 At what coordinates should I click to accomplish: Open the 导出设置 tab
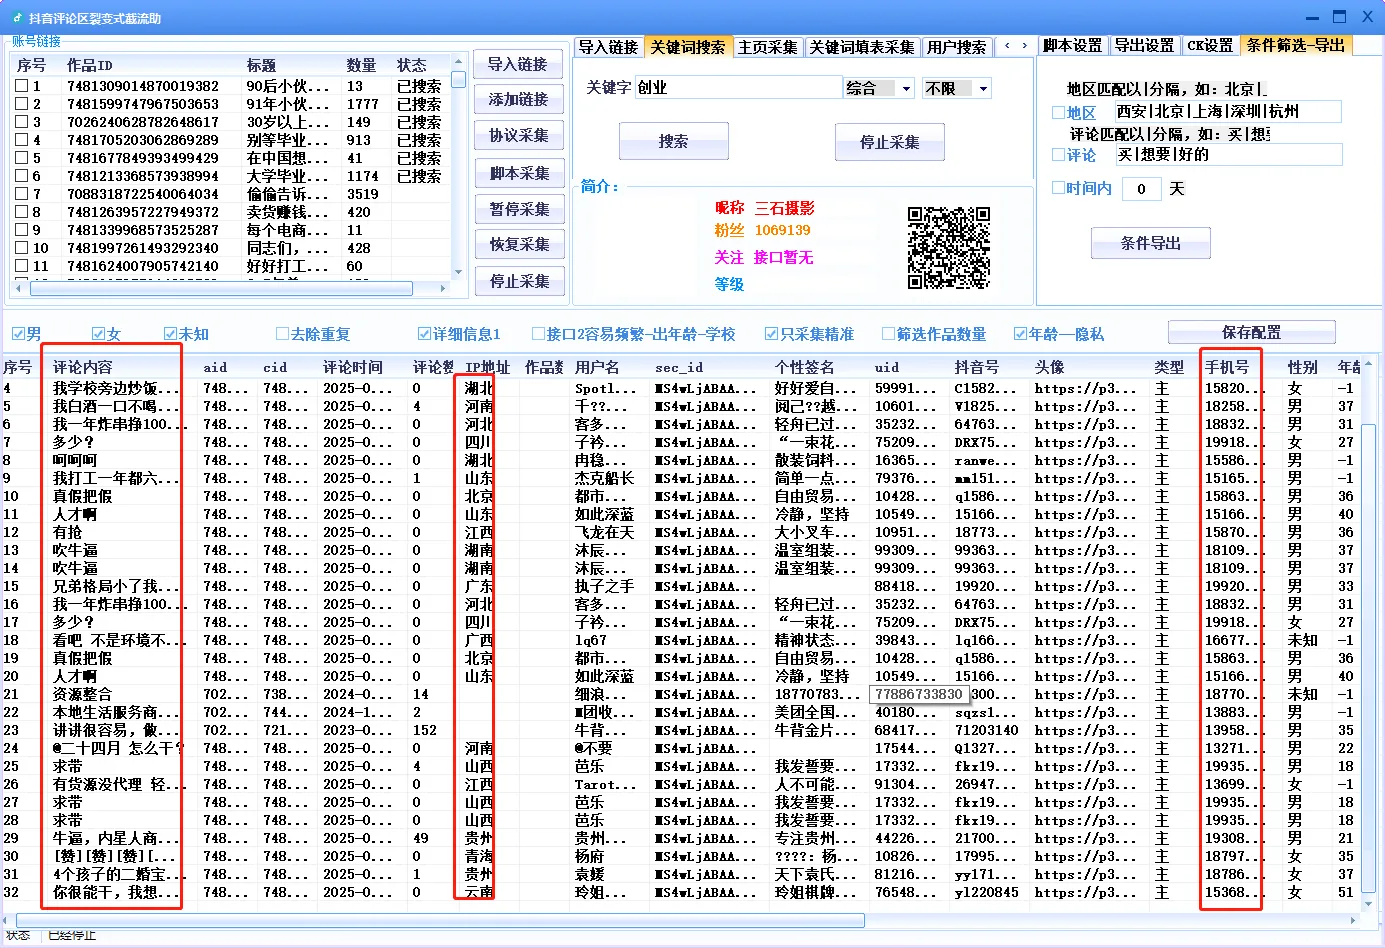(1144, 46)
